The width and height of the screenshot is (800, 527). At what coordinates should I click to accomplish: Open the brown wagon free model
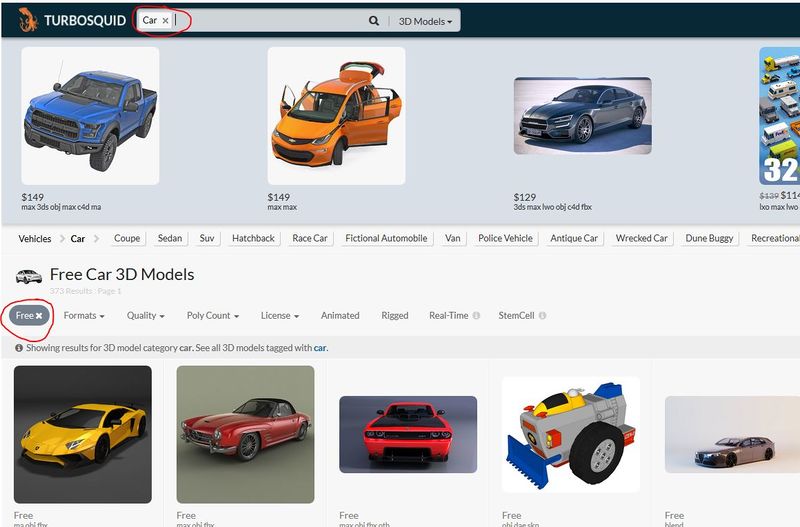(733, 435)
